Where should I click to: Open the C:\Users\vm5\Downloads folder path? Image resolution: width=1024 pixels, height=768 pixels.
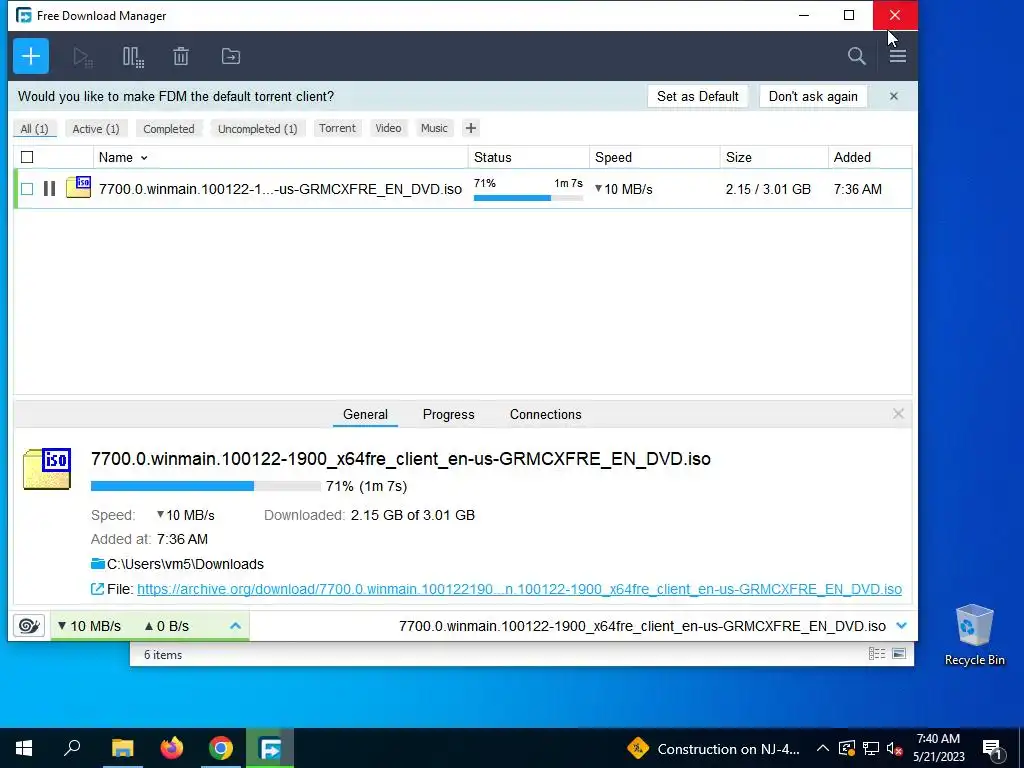click(x=185, y=564)
